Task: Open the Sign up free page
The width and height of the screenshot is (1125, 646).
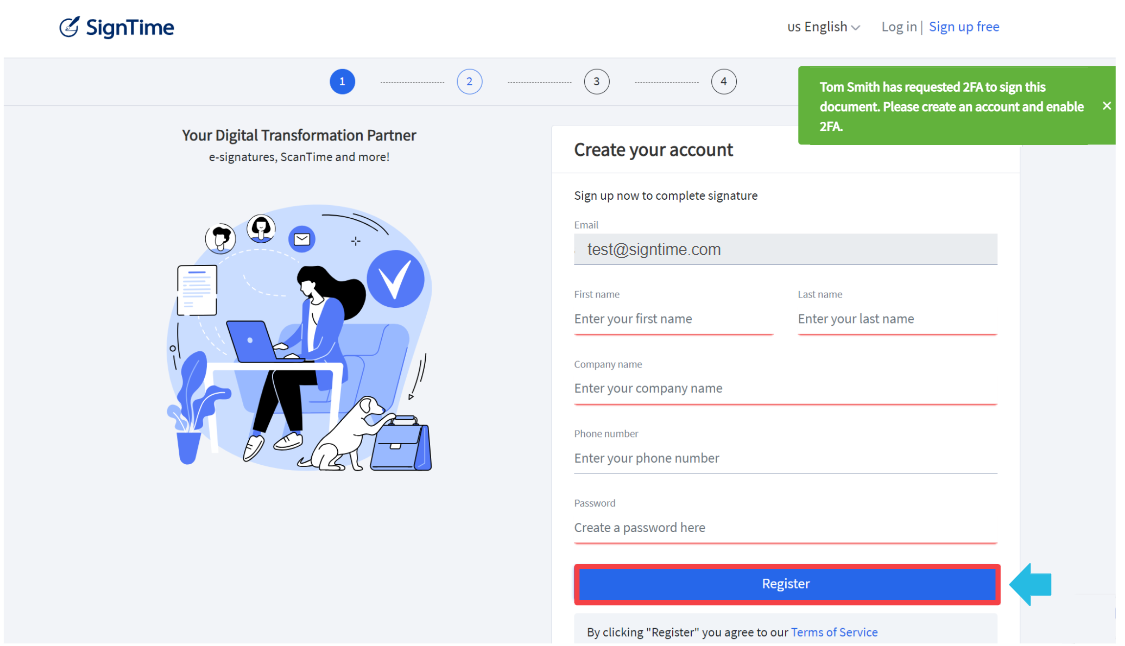Action: point(963,27)
